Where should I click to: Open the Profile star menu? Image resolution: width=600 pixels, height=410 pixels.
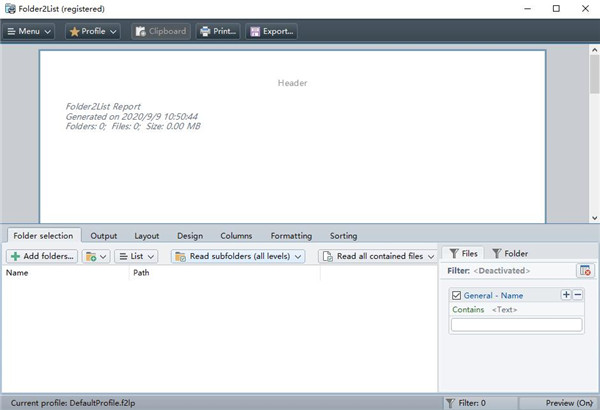[x=92, y=31]
